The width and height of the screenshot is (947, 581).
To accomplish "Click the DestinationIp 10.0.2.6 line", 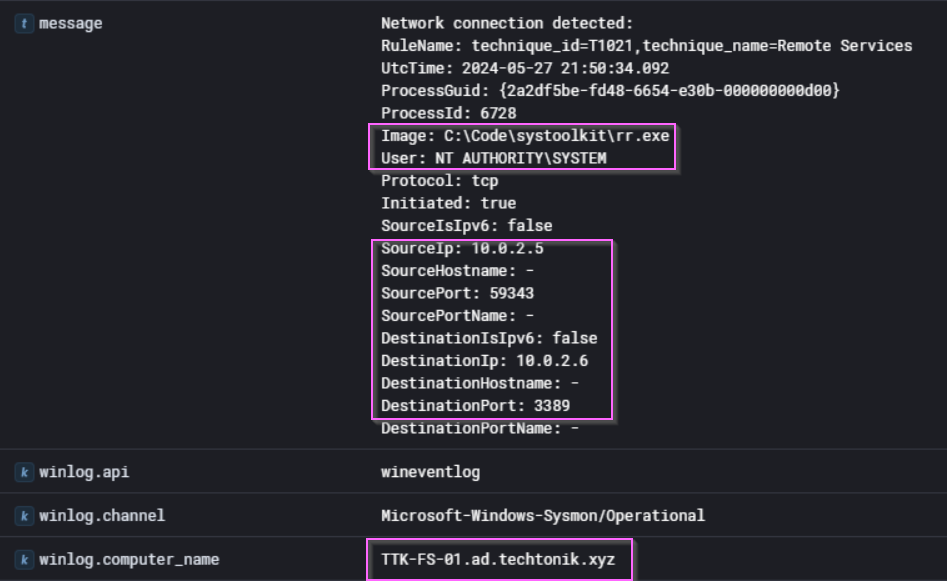I will (x=484, y=361).
